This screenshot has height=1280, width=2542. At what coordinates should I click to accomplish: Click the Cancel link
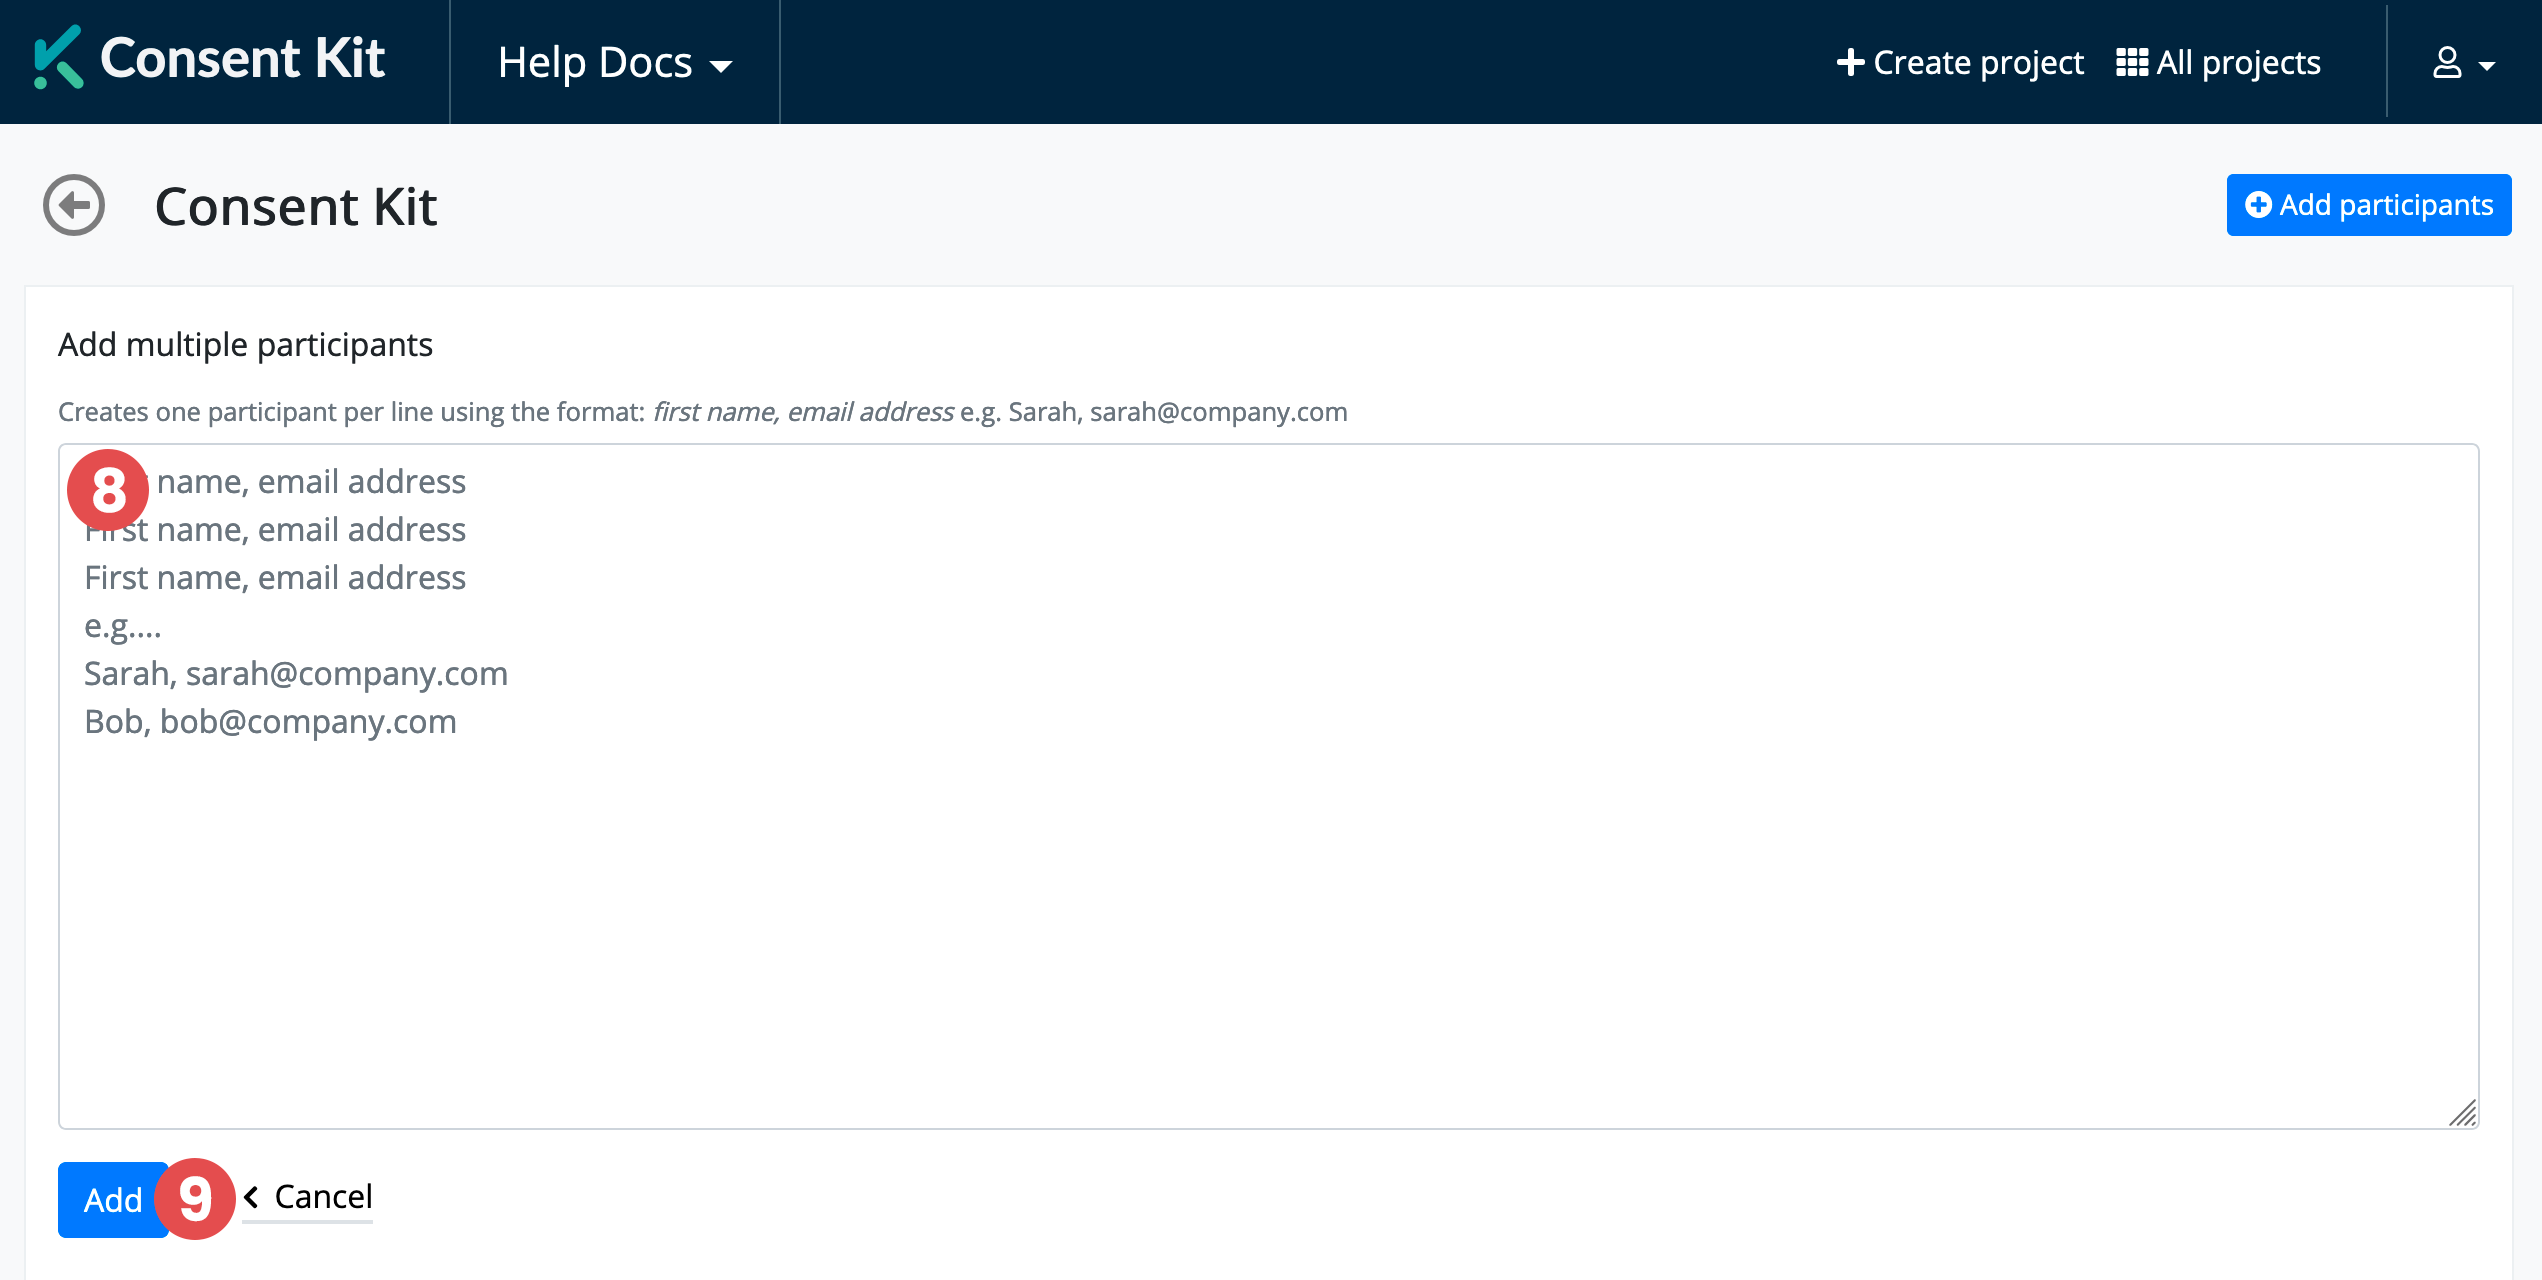tap(323, 1197)
